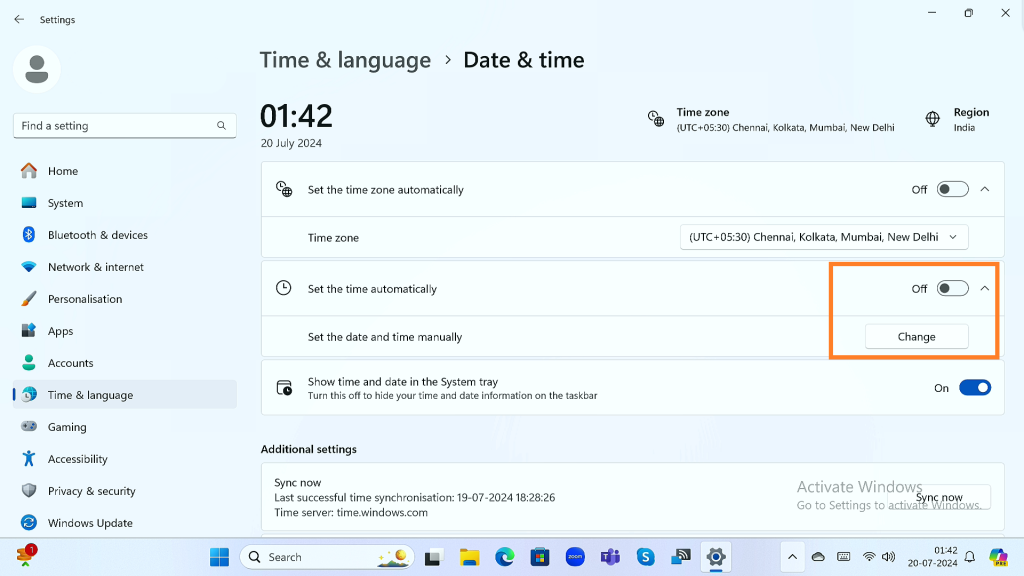
Task: Click Change to set date manually
Action: [x=916, y=337]
